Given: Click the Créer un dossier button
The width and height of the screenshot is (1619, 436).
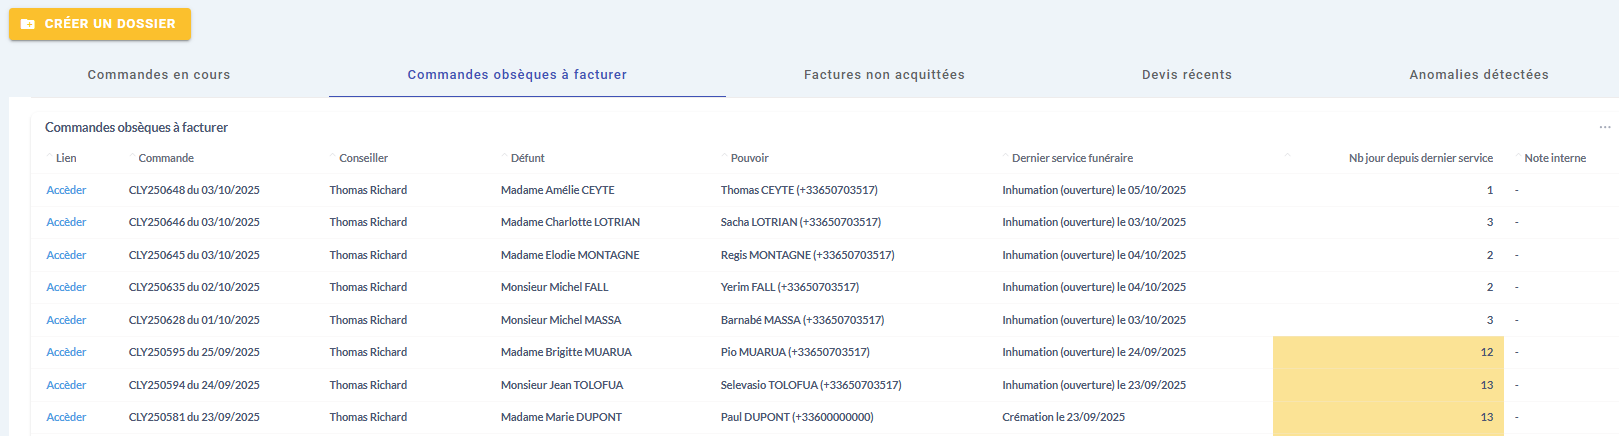Looking at the screenshot, I should click(100, 24).
